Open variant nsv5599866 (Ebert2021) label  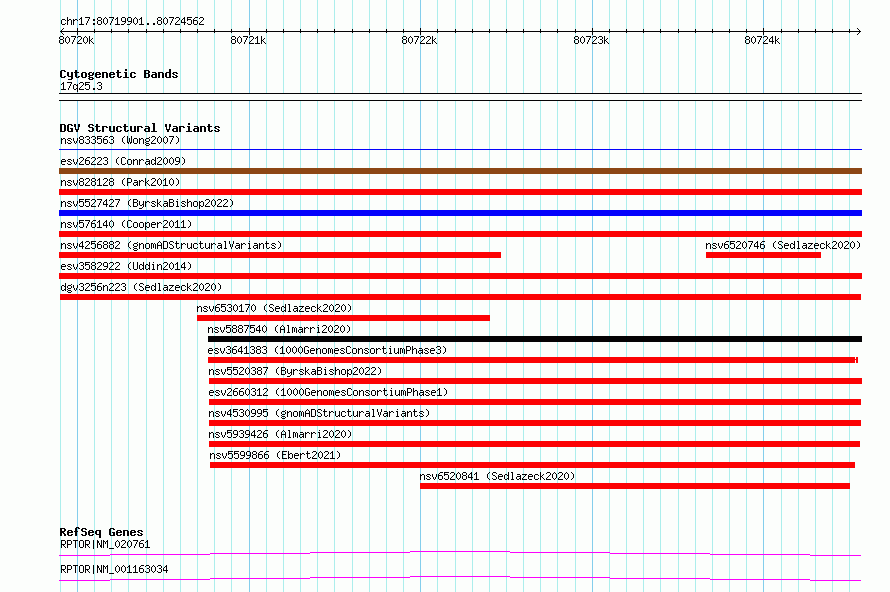[x=275, y=455]
